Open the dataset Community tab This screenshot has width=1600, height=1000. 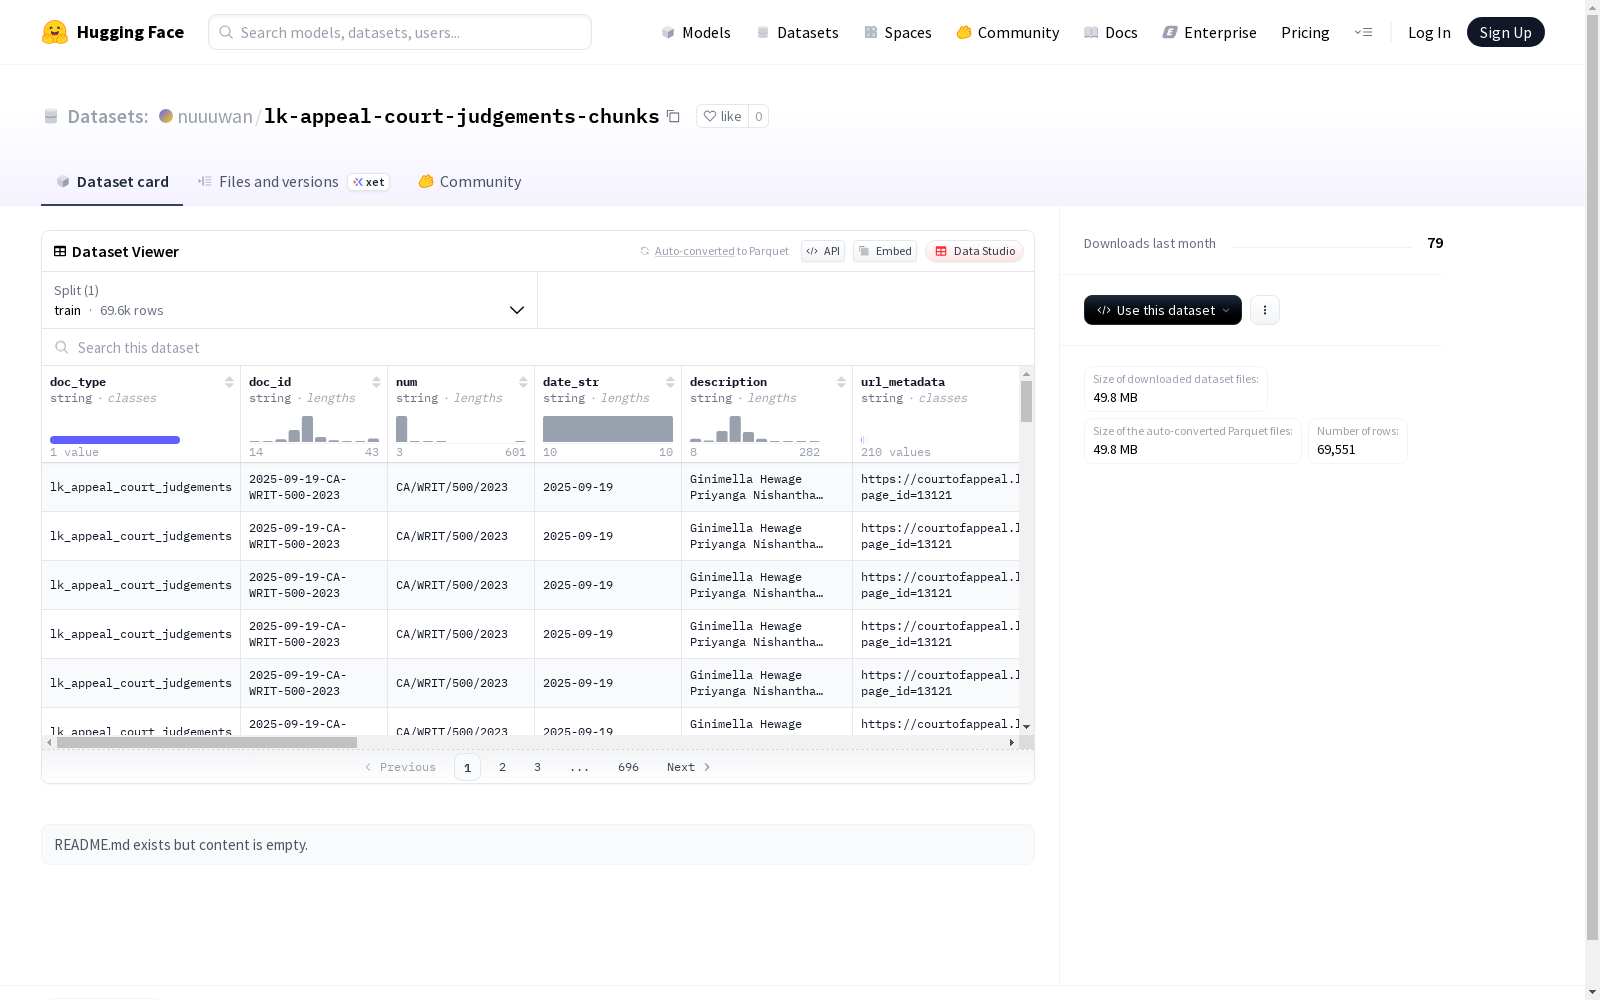(x=470, y=182)
